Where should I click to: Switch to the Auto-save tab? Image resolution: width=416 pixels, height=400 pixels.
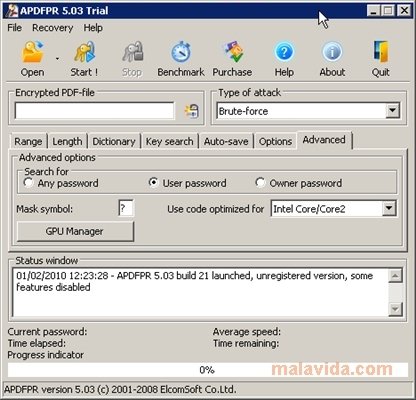tap(226, 141)
